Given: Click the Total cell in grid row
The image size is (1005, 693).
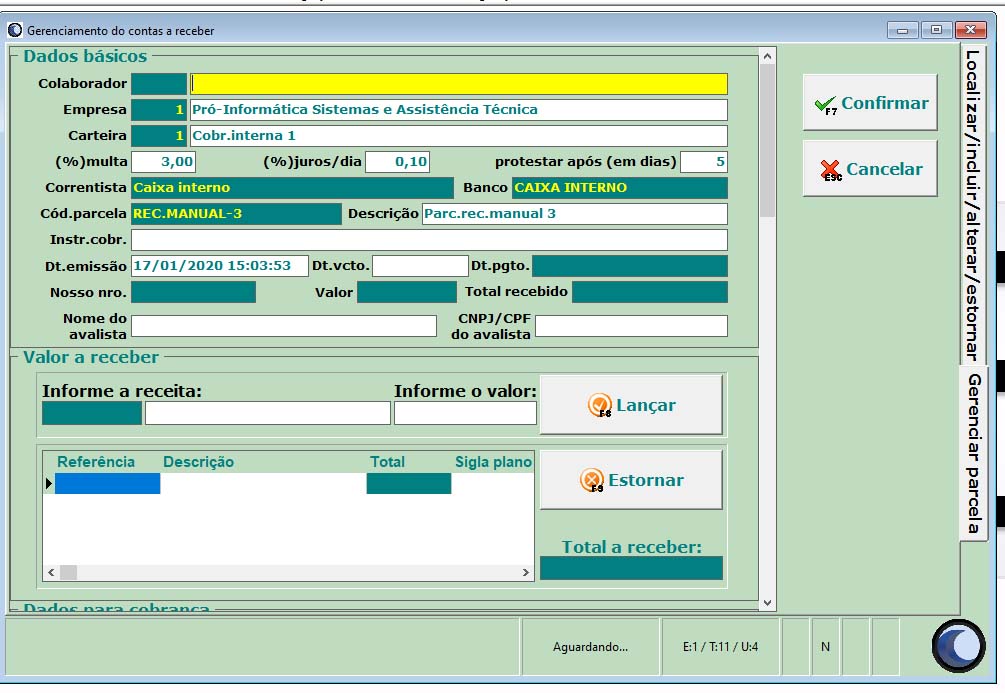Looking at the screenshot, I should (x=409, y=483).
